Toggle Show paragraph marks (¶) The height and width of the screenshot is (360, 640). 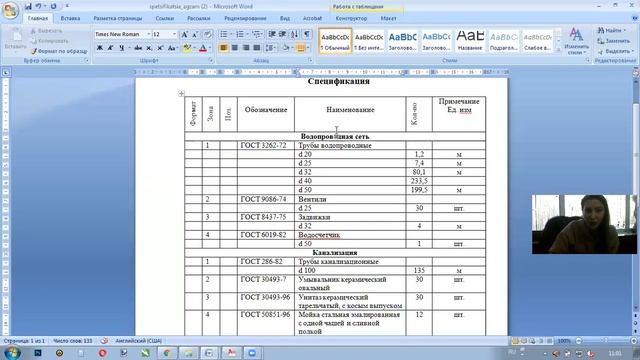[307, 35]
